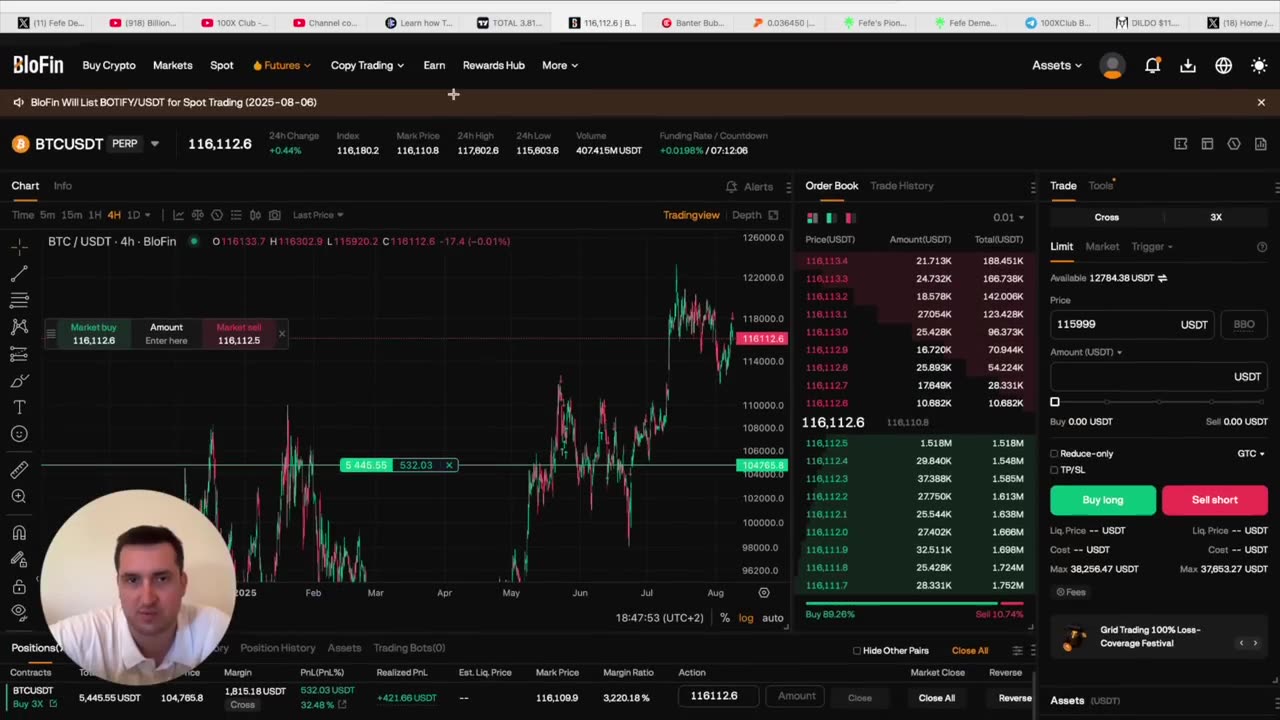
Task: Open the GTC time-in-force dropdown
Action: point(1251,454)
